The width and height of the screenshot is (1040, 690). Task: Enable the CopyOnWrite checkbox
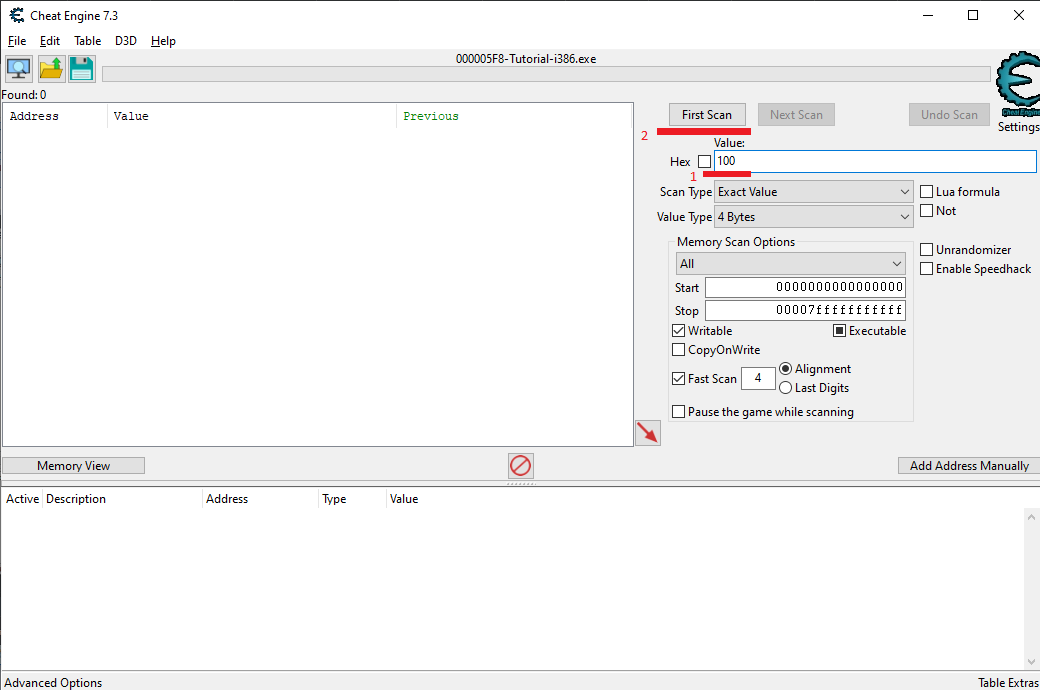[679, 350]
